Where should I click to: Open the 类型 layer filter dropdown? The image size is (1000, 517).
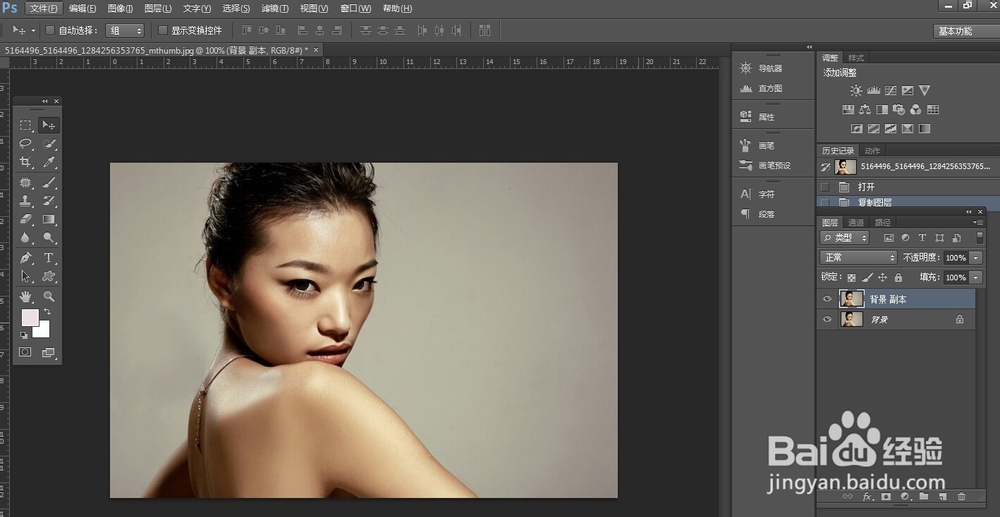tap(845, 238)
